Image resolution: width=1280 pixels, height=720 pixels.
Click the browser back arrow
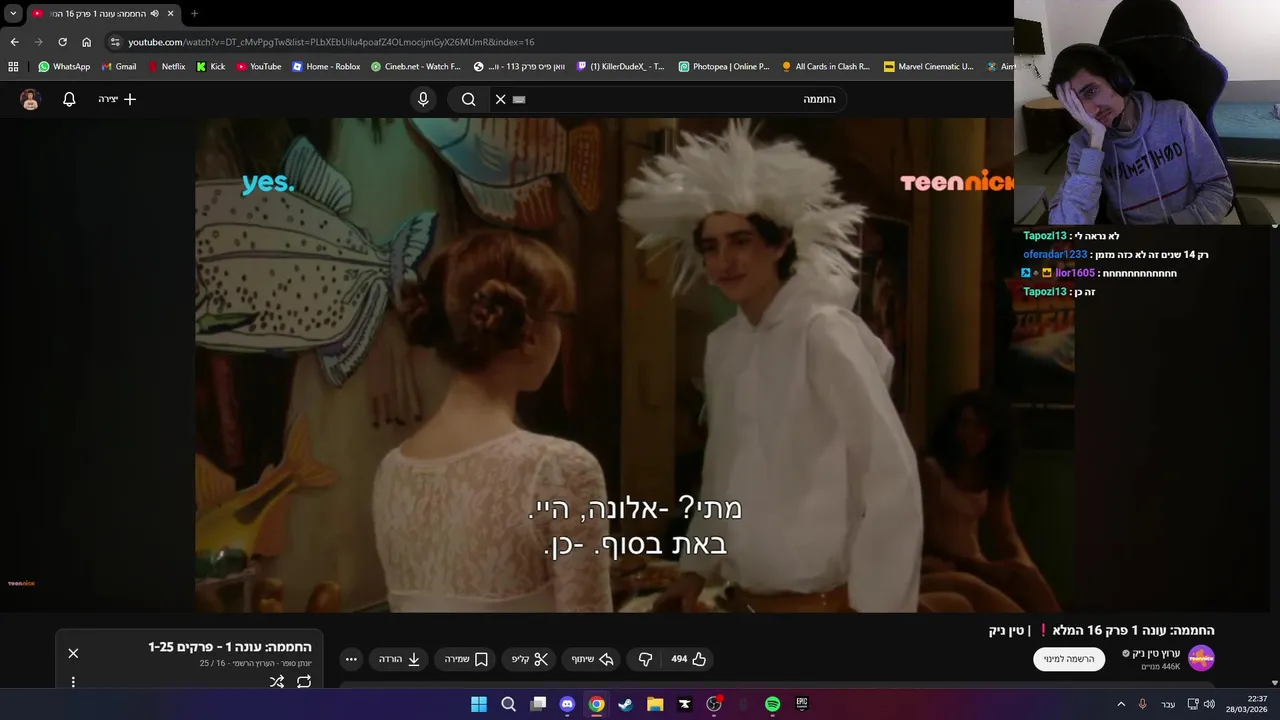[x=14, y=42]
